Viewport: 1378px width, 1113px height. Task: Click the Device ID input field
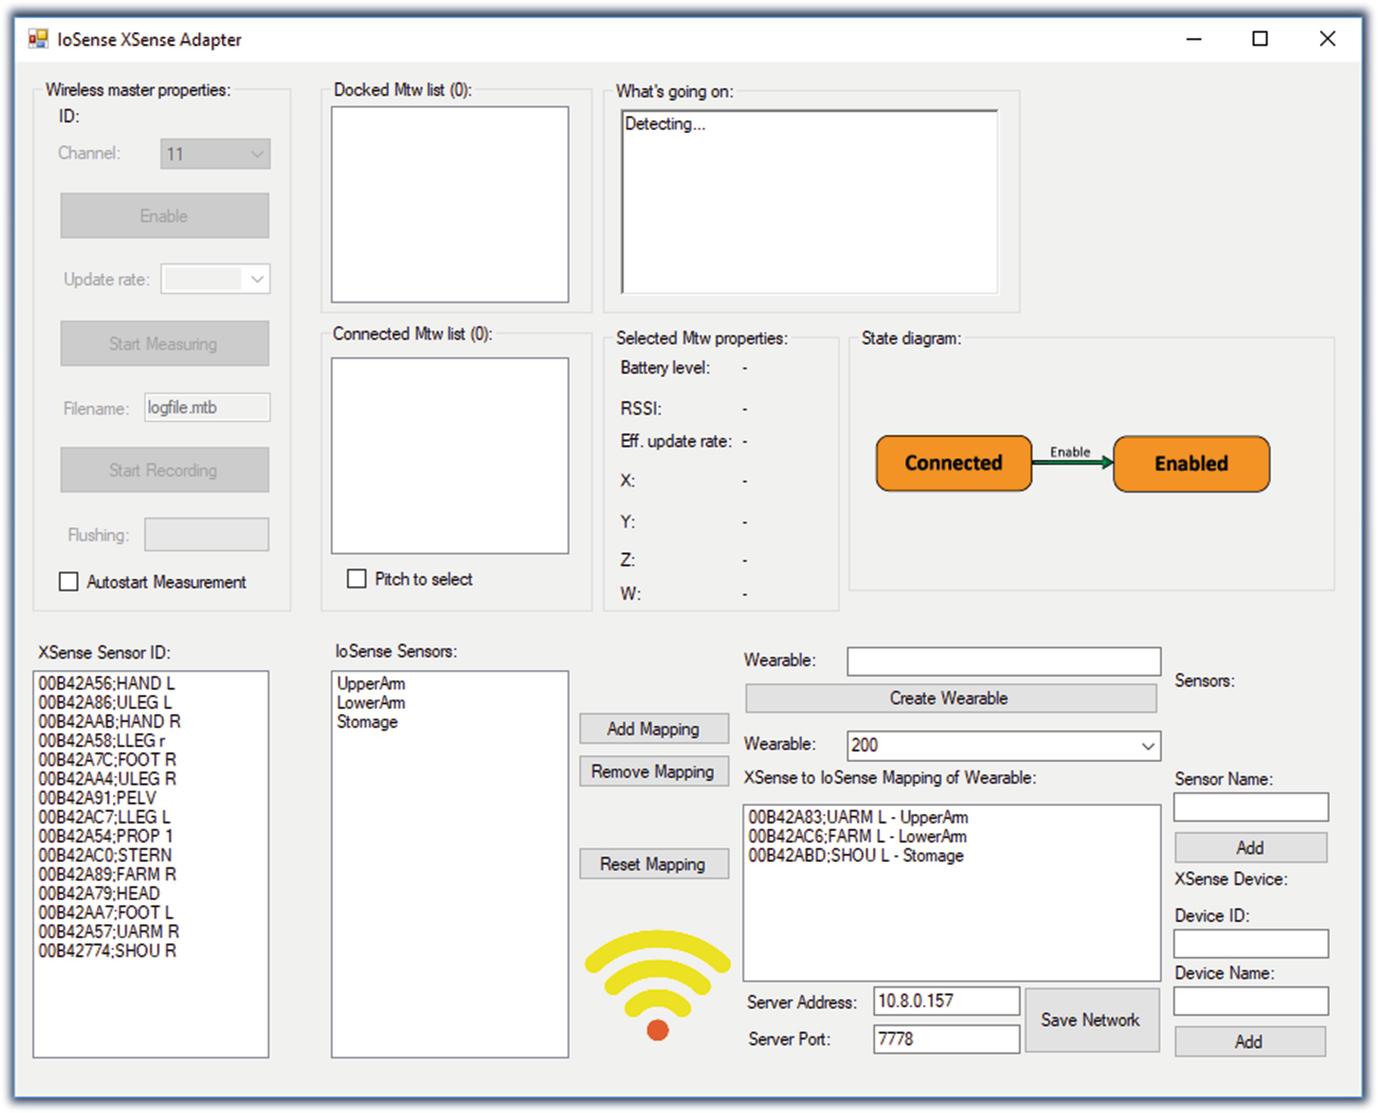[1251, 943]
